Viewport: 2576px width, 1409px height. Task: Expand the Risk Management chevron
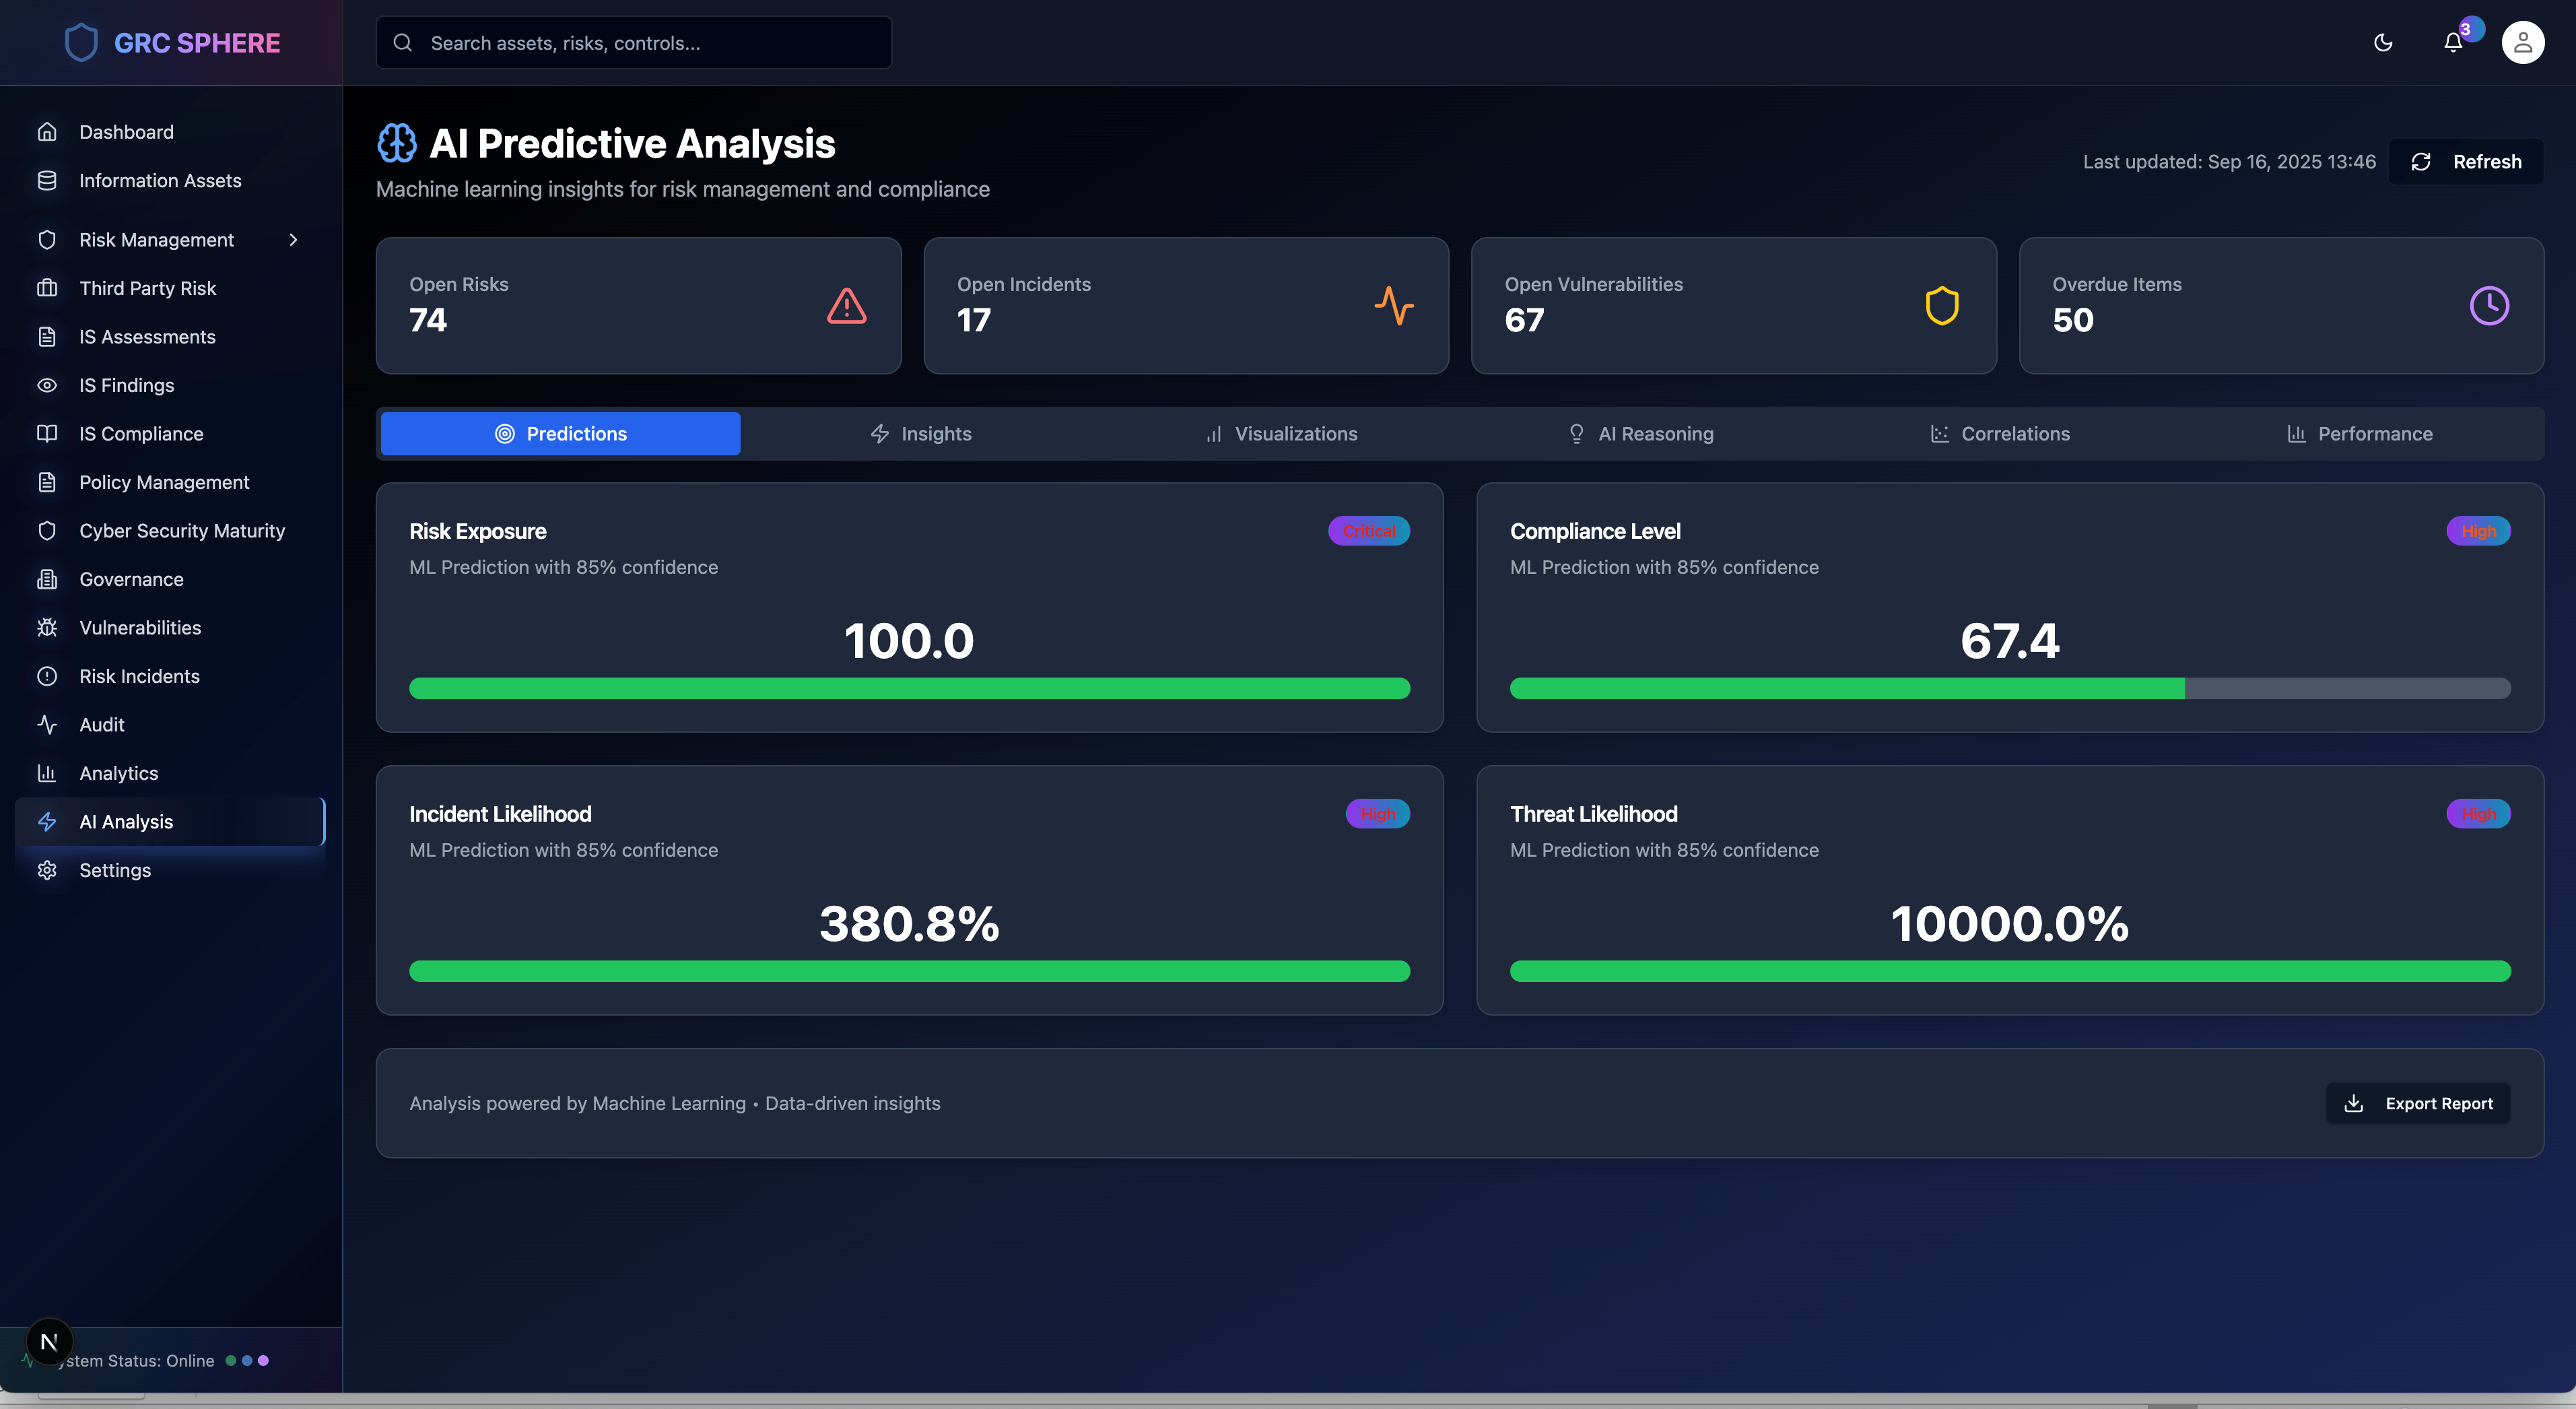pos(293,240)
